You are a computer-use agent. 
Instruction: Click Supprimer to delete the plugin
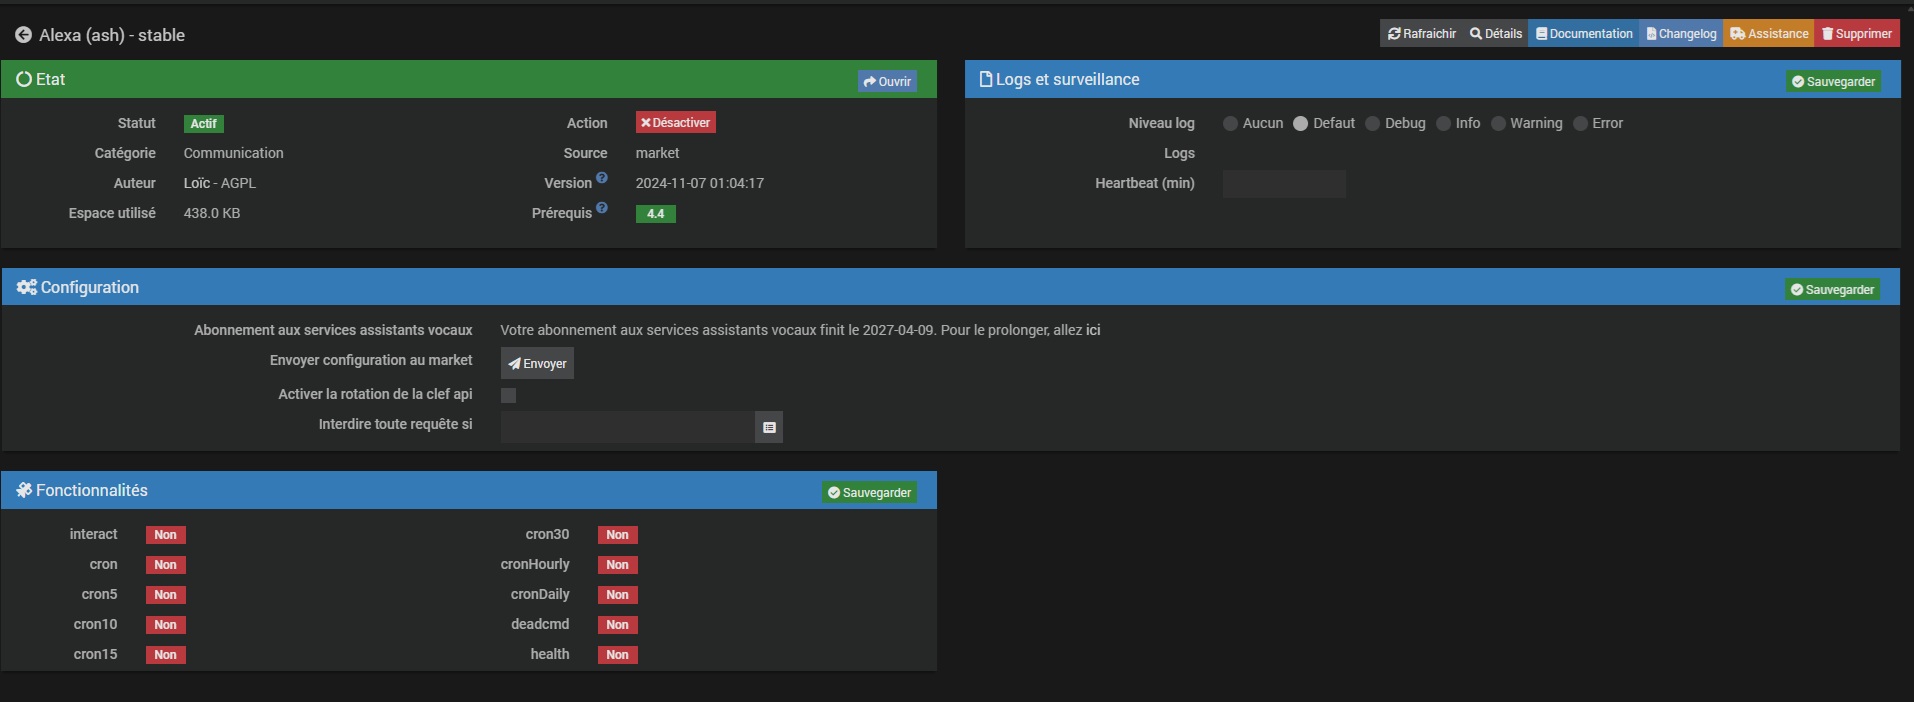point(1857,34)
